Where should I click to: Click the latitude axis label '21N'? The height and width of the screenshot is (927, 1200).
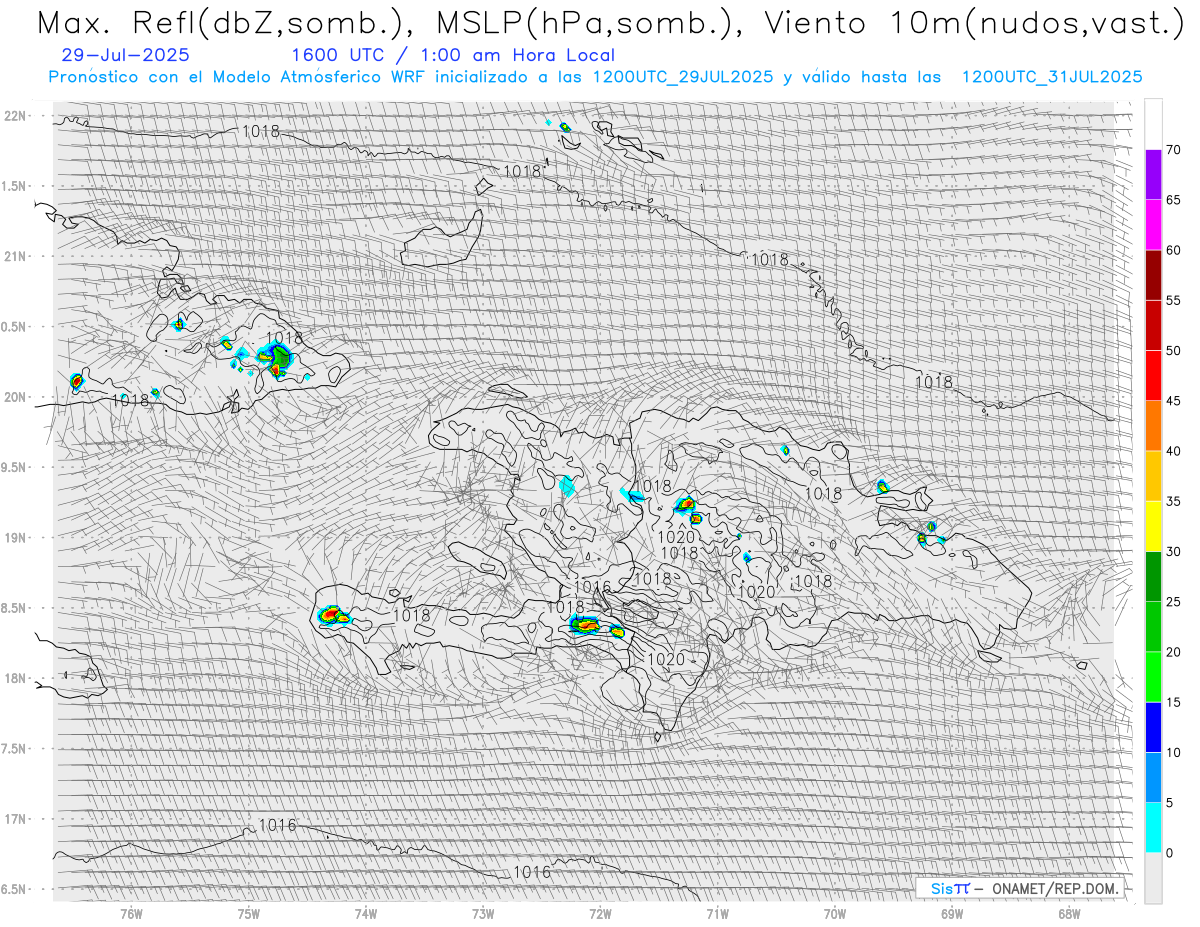click(x=16, y=256)
